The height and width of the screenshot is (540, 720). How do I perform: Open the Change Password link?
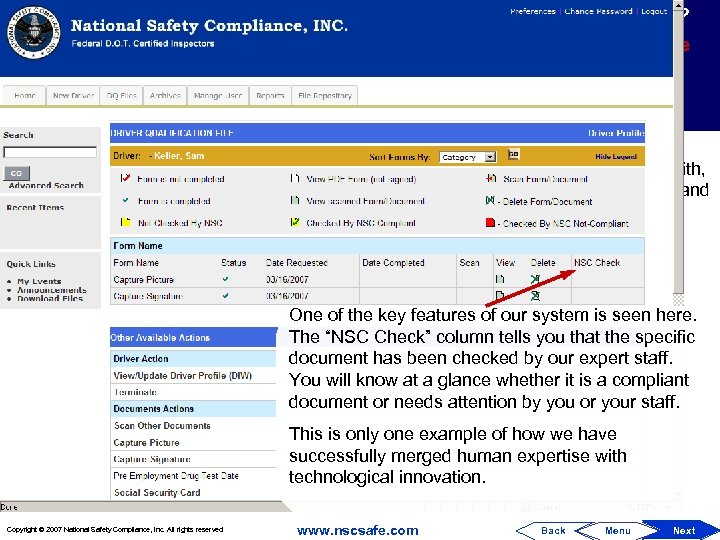(598, 11)
